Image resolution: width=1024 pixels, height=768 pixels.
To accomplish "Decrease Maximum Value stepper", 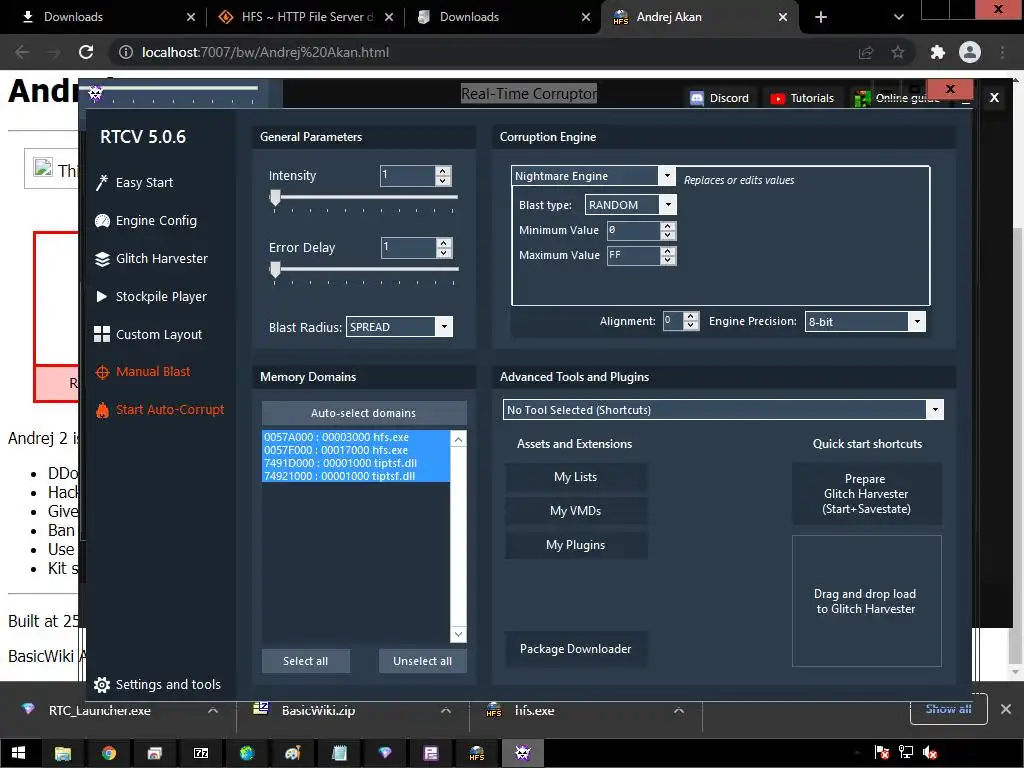I will (x=667, y=260).
